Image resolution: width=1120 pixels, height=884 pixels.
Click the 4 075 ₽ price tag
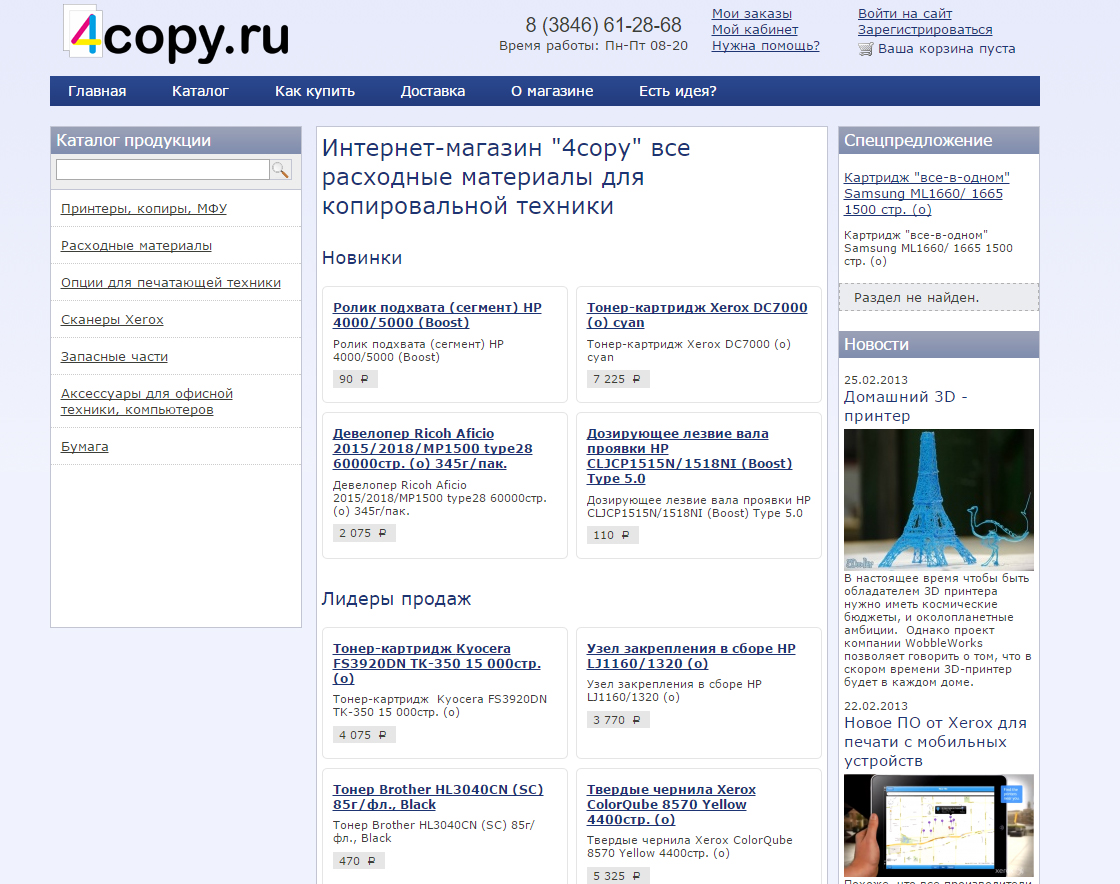[x=364, y=735]
